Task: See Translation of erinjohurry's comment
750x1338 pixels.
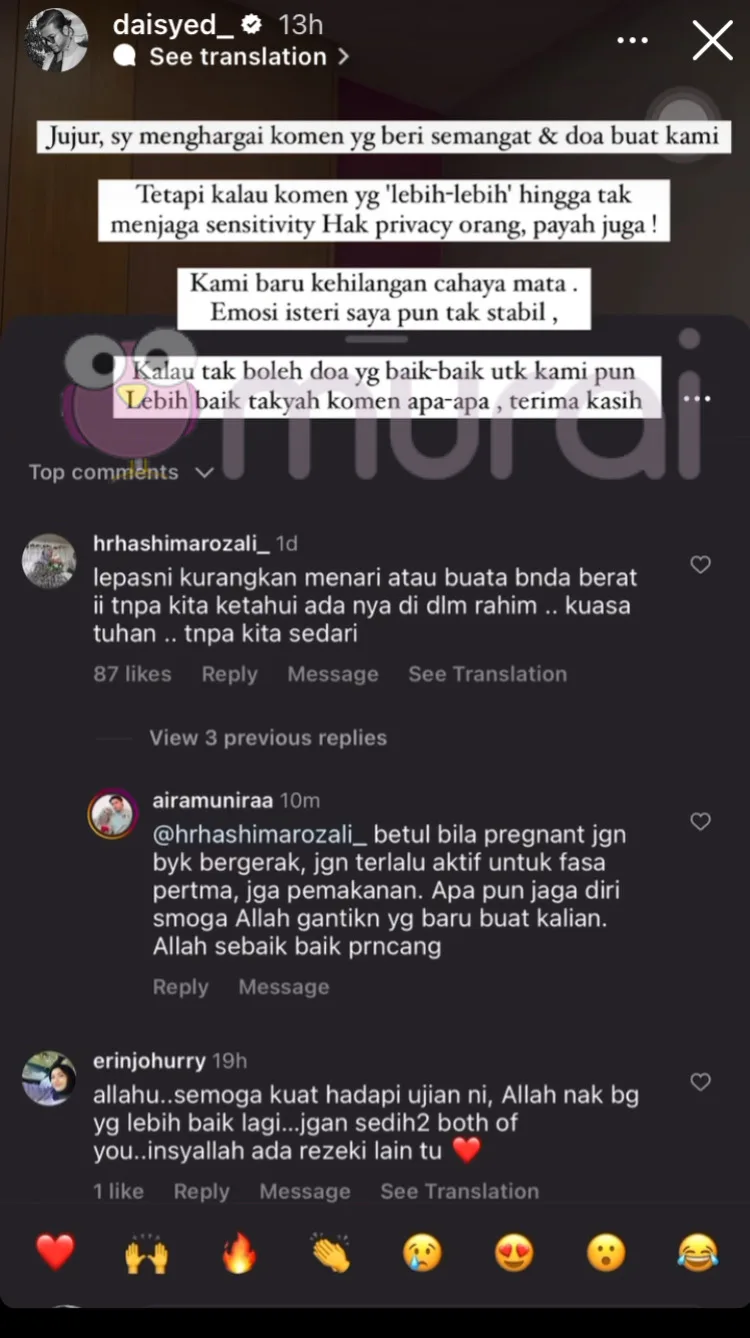Action: coord(459,1191)
